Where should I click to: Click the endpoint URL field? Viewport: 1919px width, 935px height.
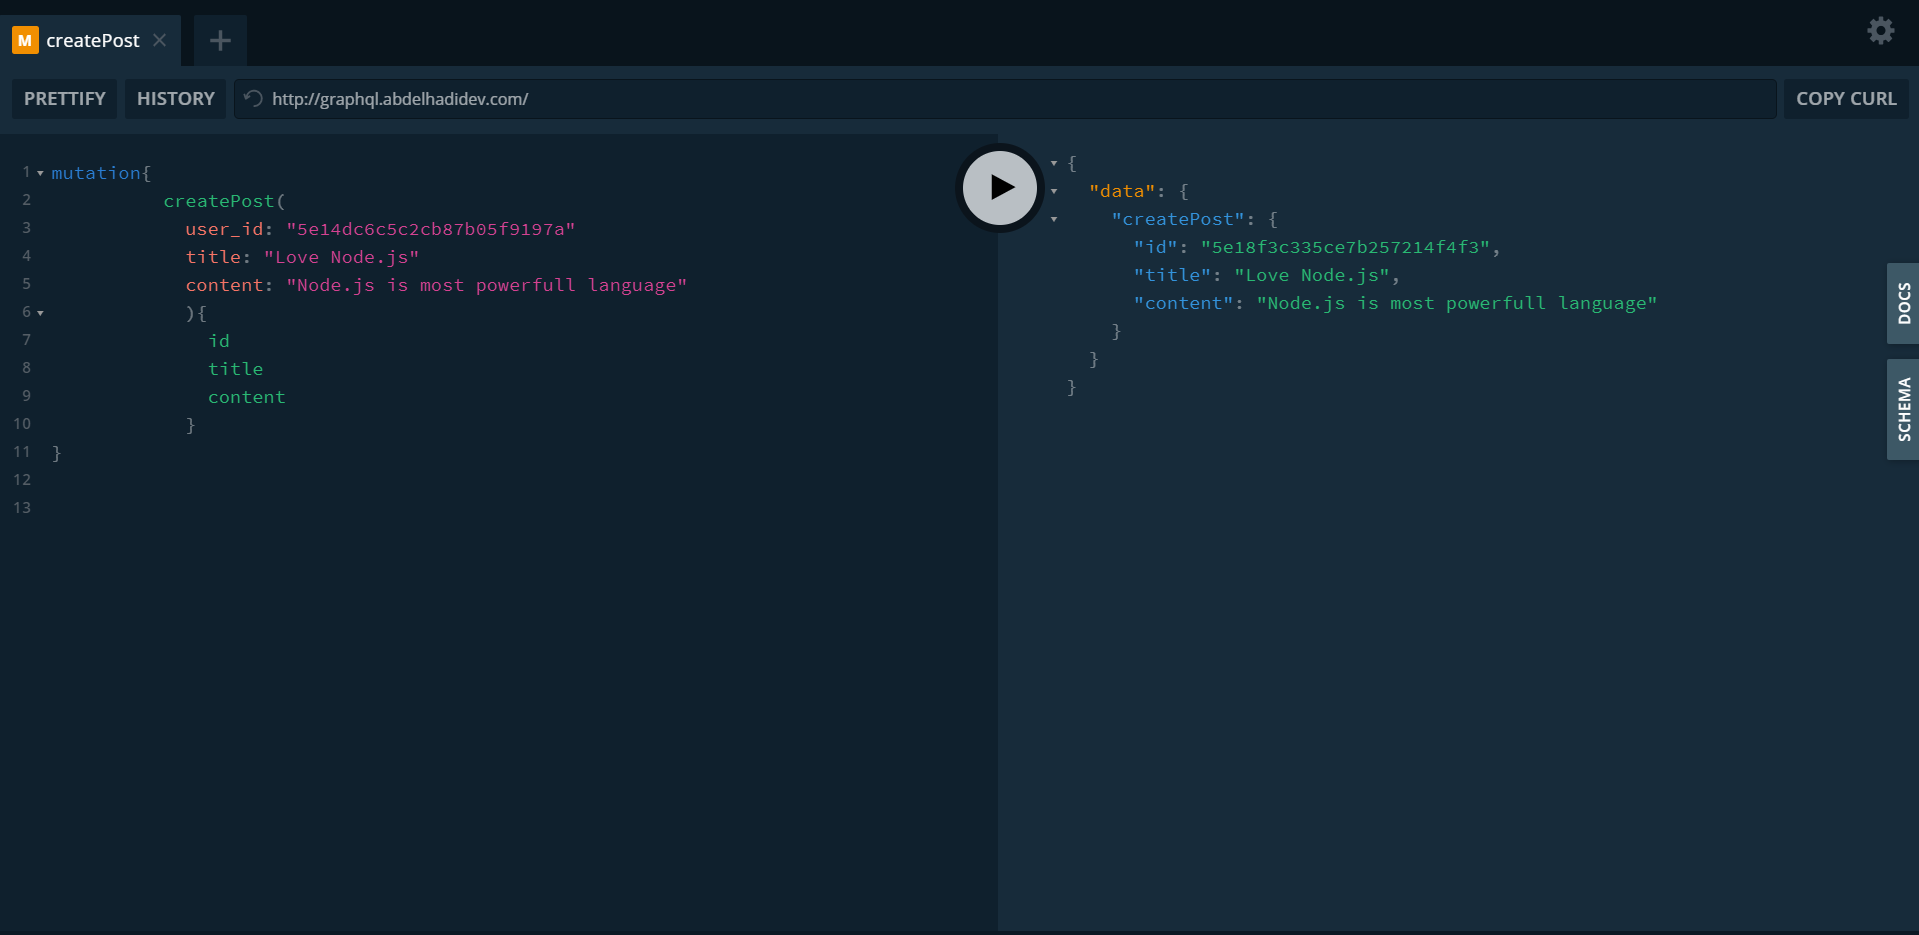point(1005,99)
